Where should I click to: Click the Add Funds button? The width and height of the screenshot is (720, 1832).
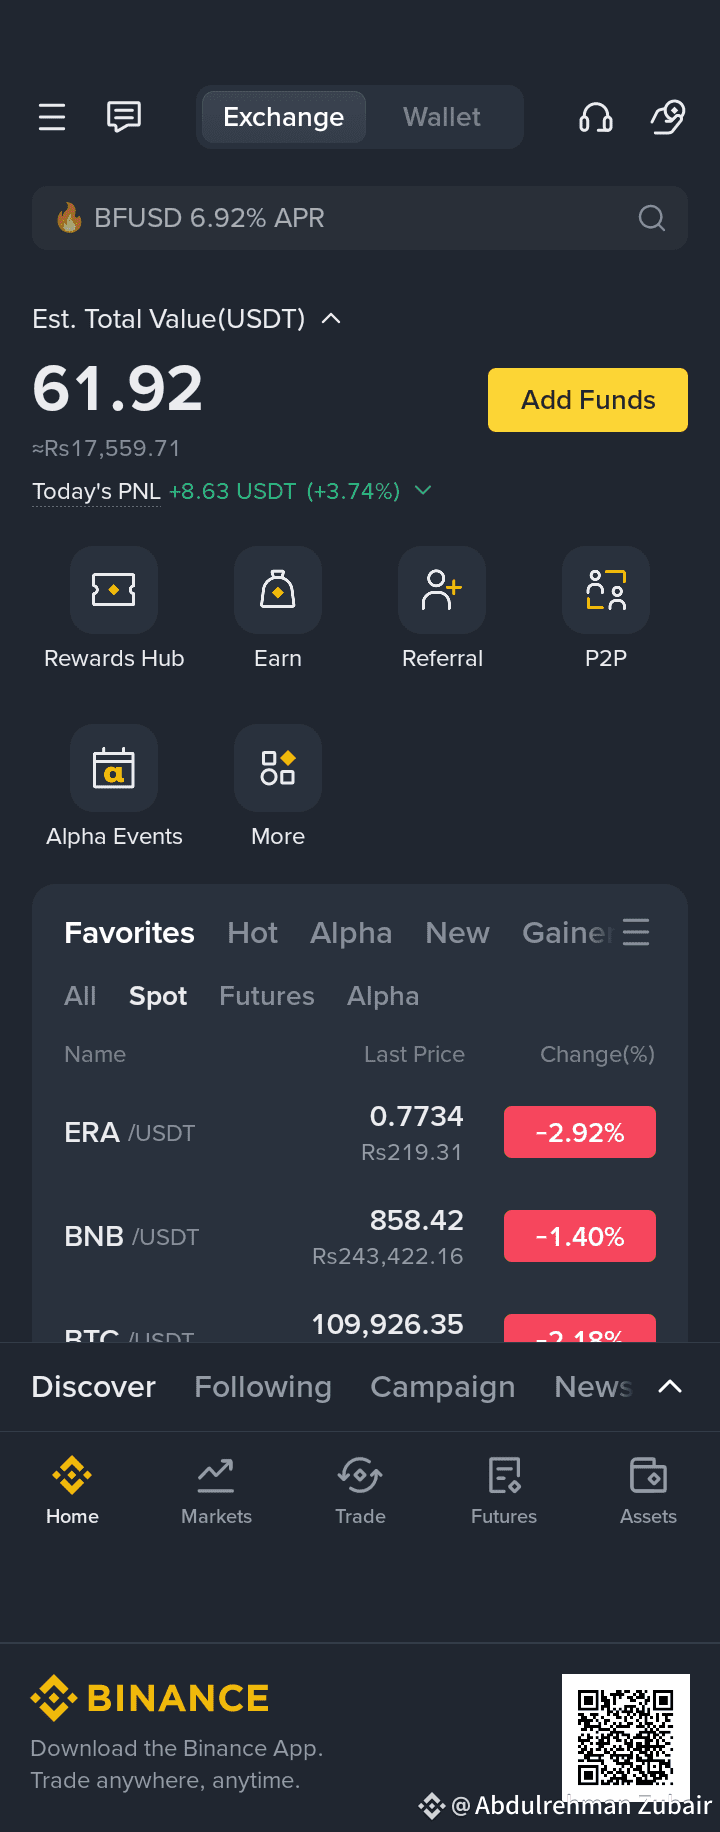pos(588,400)
